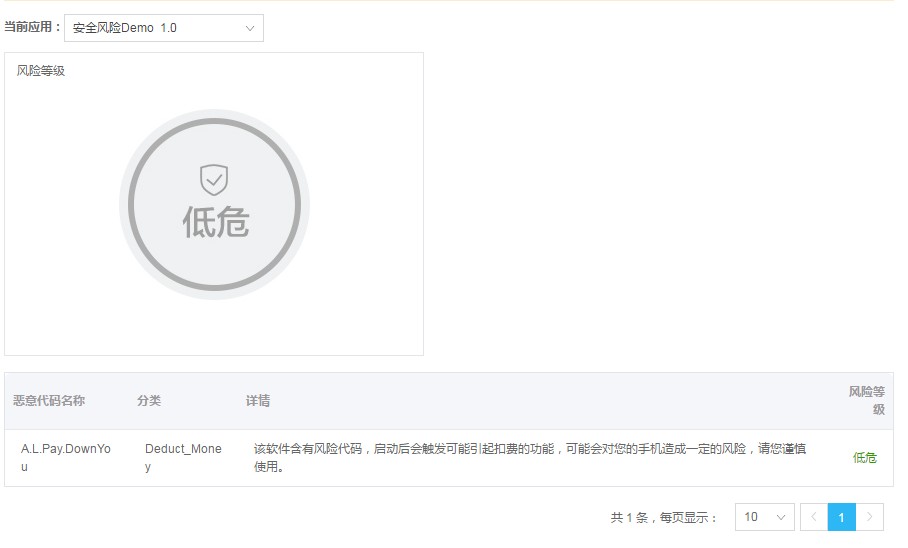Image resolution: width=908 pixels, height=548 pixels.
Task: Click the chevron arrow of the 当前应用 selector
Action: (250, 28)
